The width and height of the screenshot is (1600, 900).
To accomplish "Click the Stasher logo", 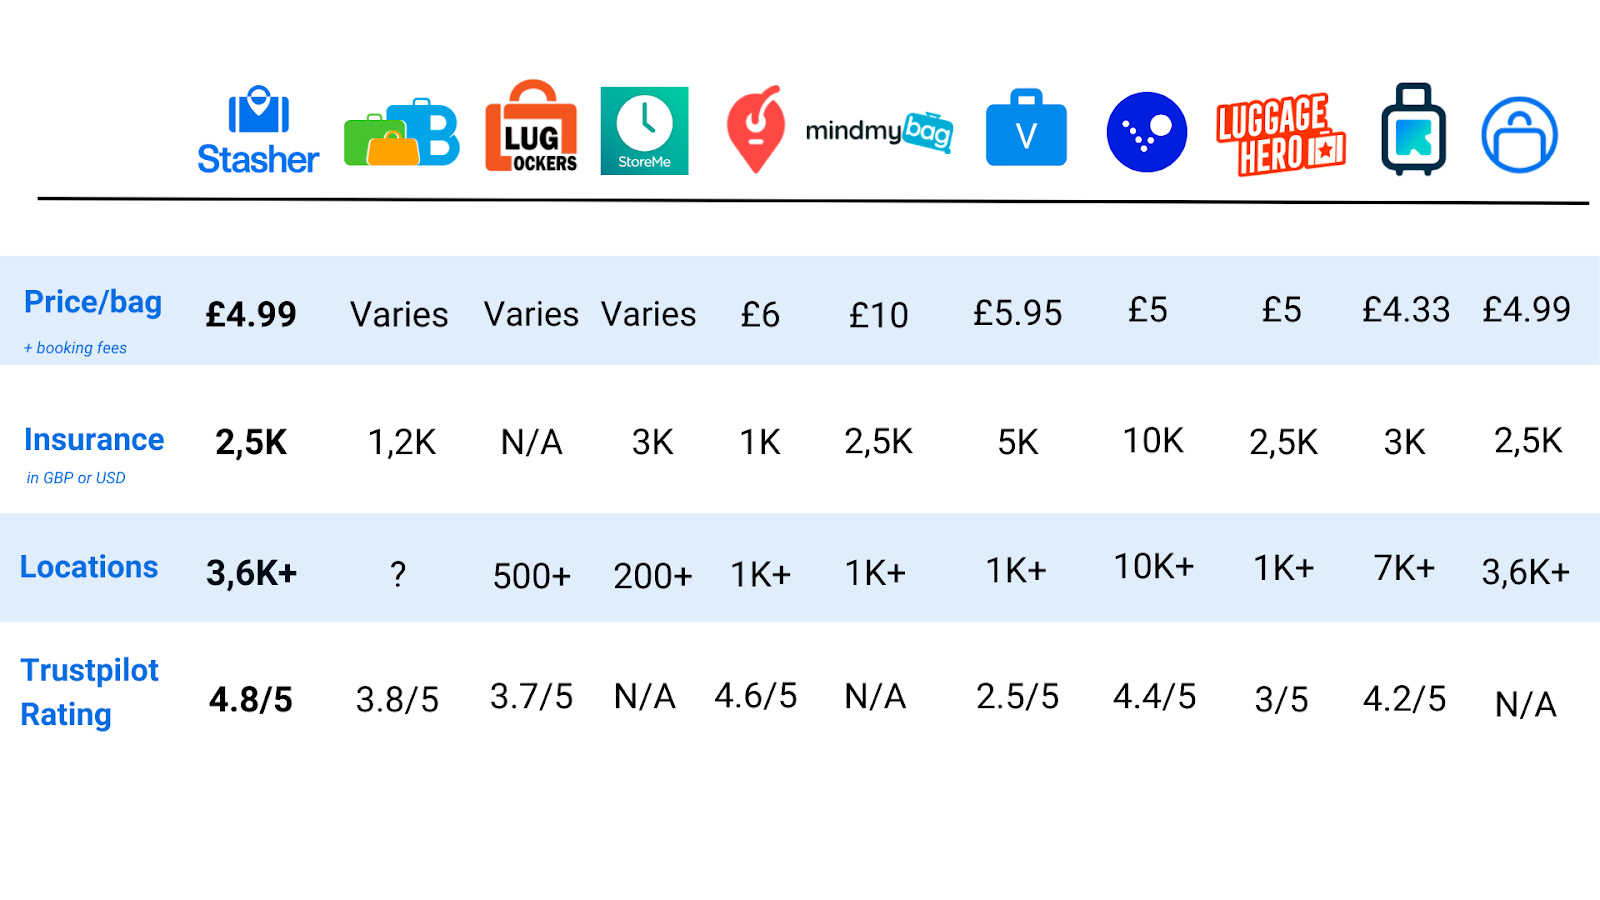I will pos(258,131).
